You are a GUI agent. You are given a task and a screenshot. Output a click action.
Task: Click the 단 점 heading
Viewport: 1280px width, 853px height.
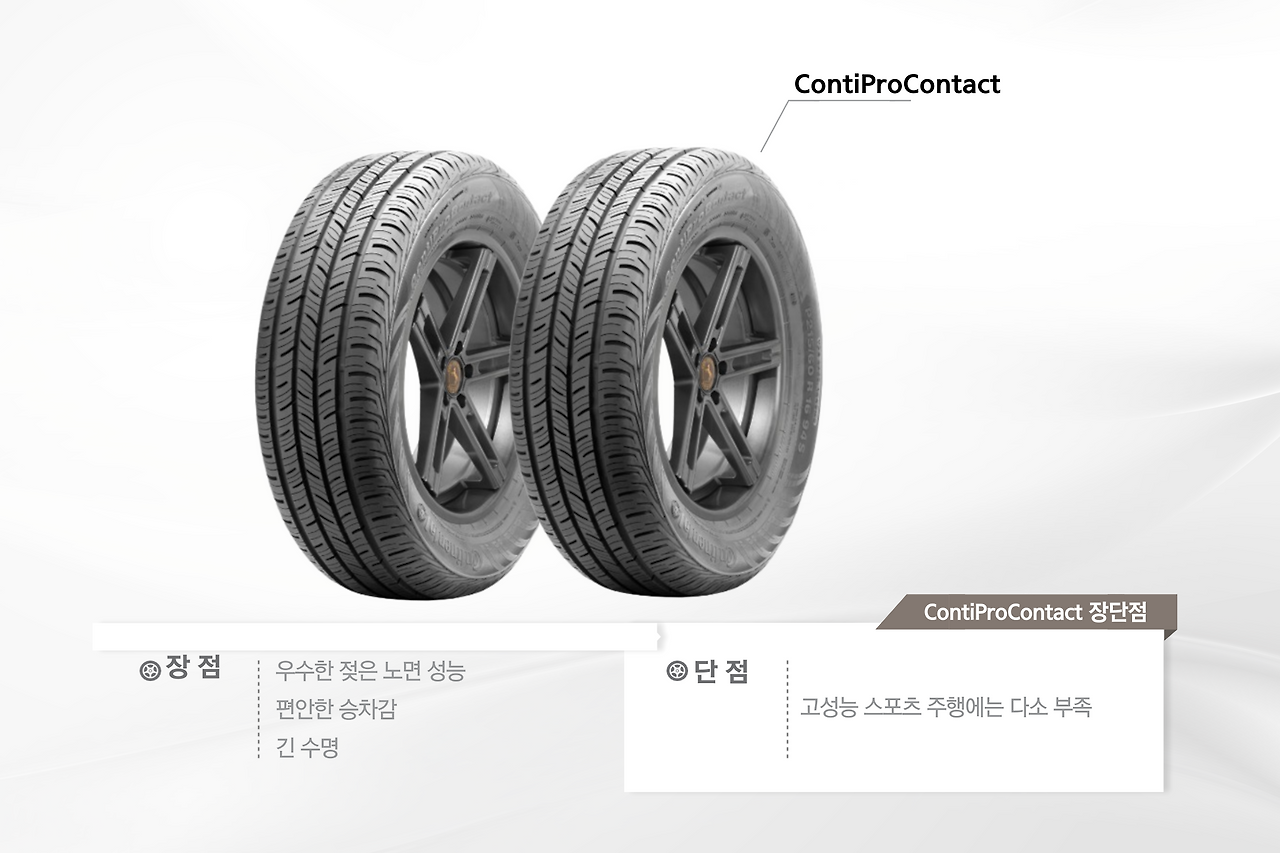coord(721,671)
